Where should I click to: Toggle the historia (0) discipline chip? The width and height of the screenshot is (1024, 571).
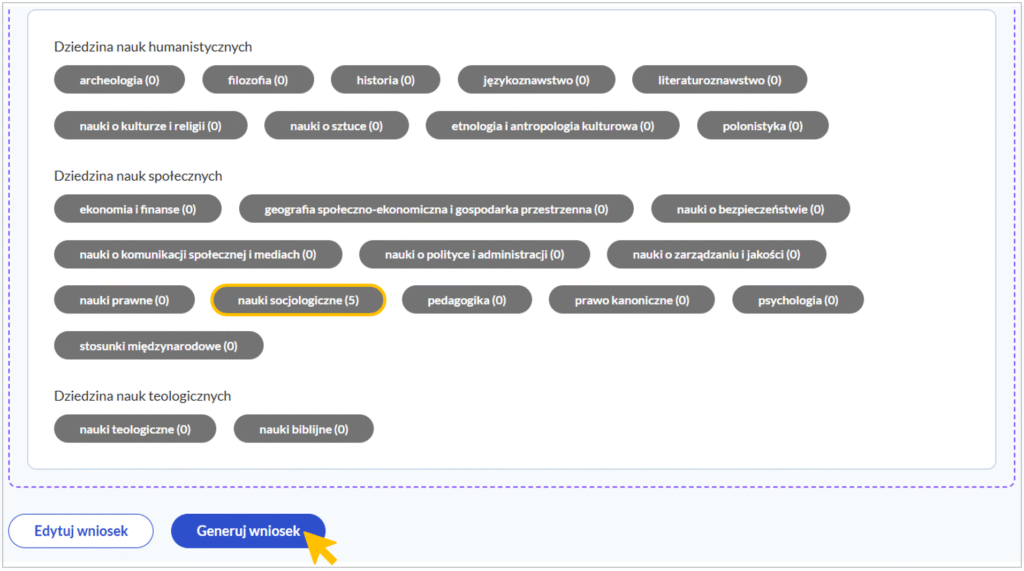pyautogui.click(x=385, y=80)
